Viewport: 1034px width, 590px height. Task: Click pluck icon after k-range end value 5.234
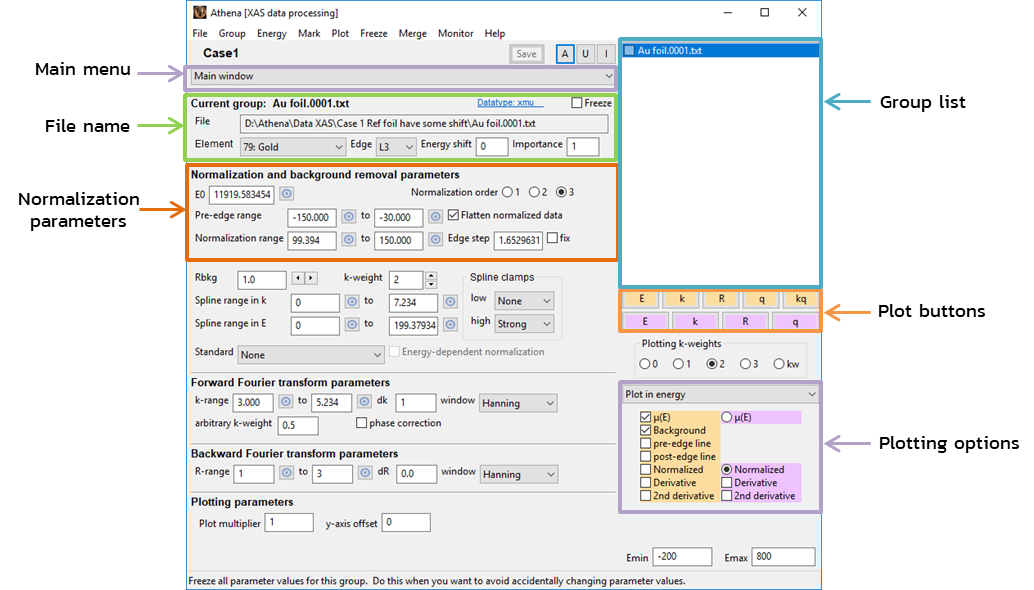tap(364, 401)
